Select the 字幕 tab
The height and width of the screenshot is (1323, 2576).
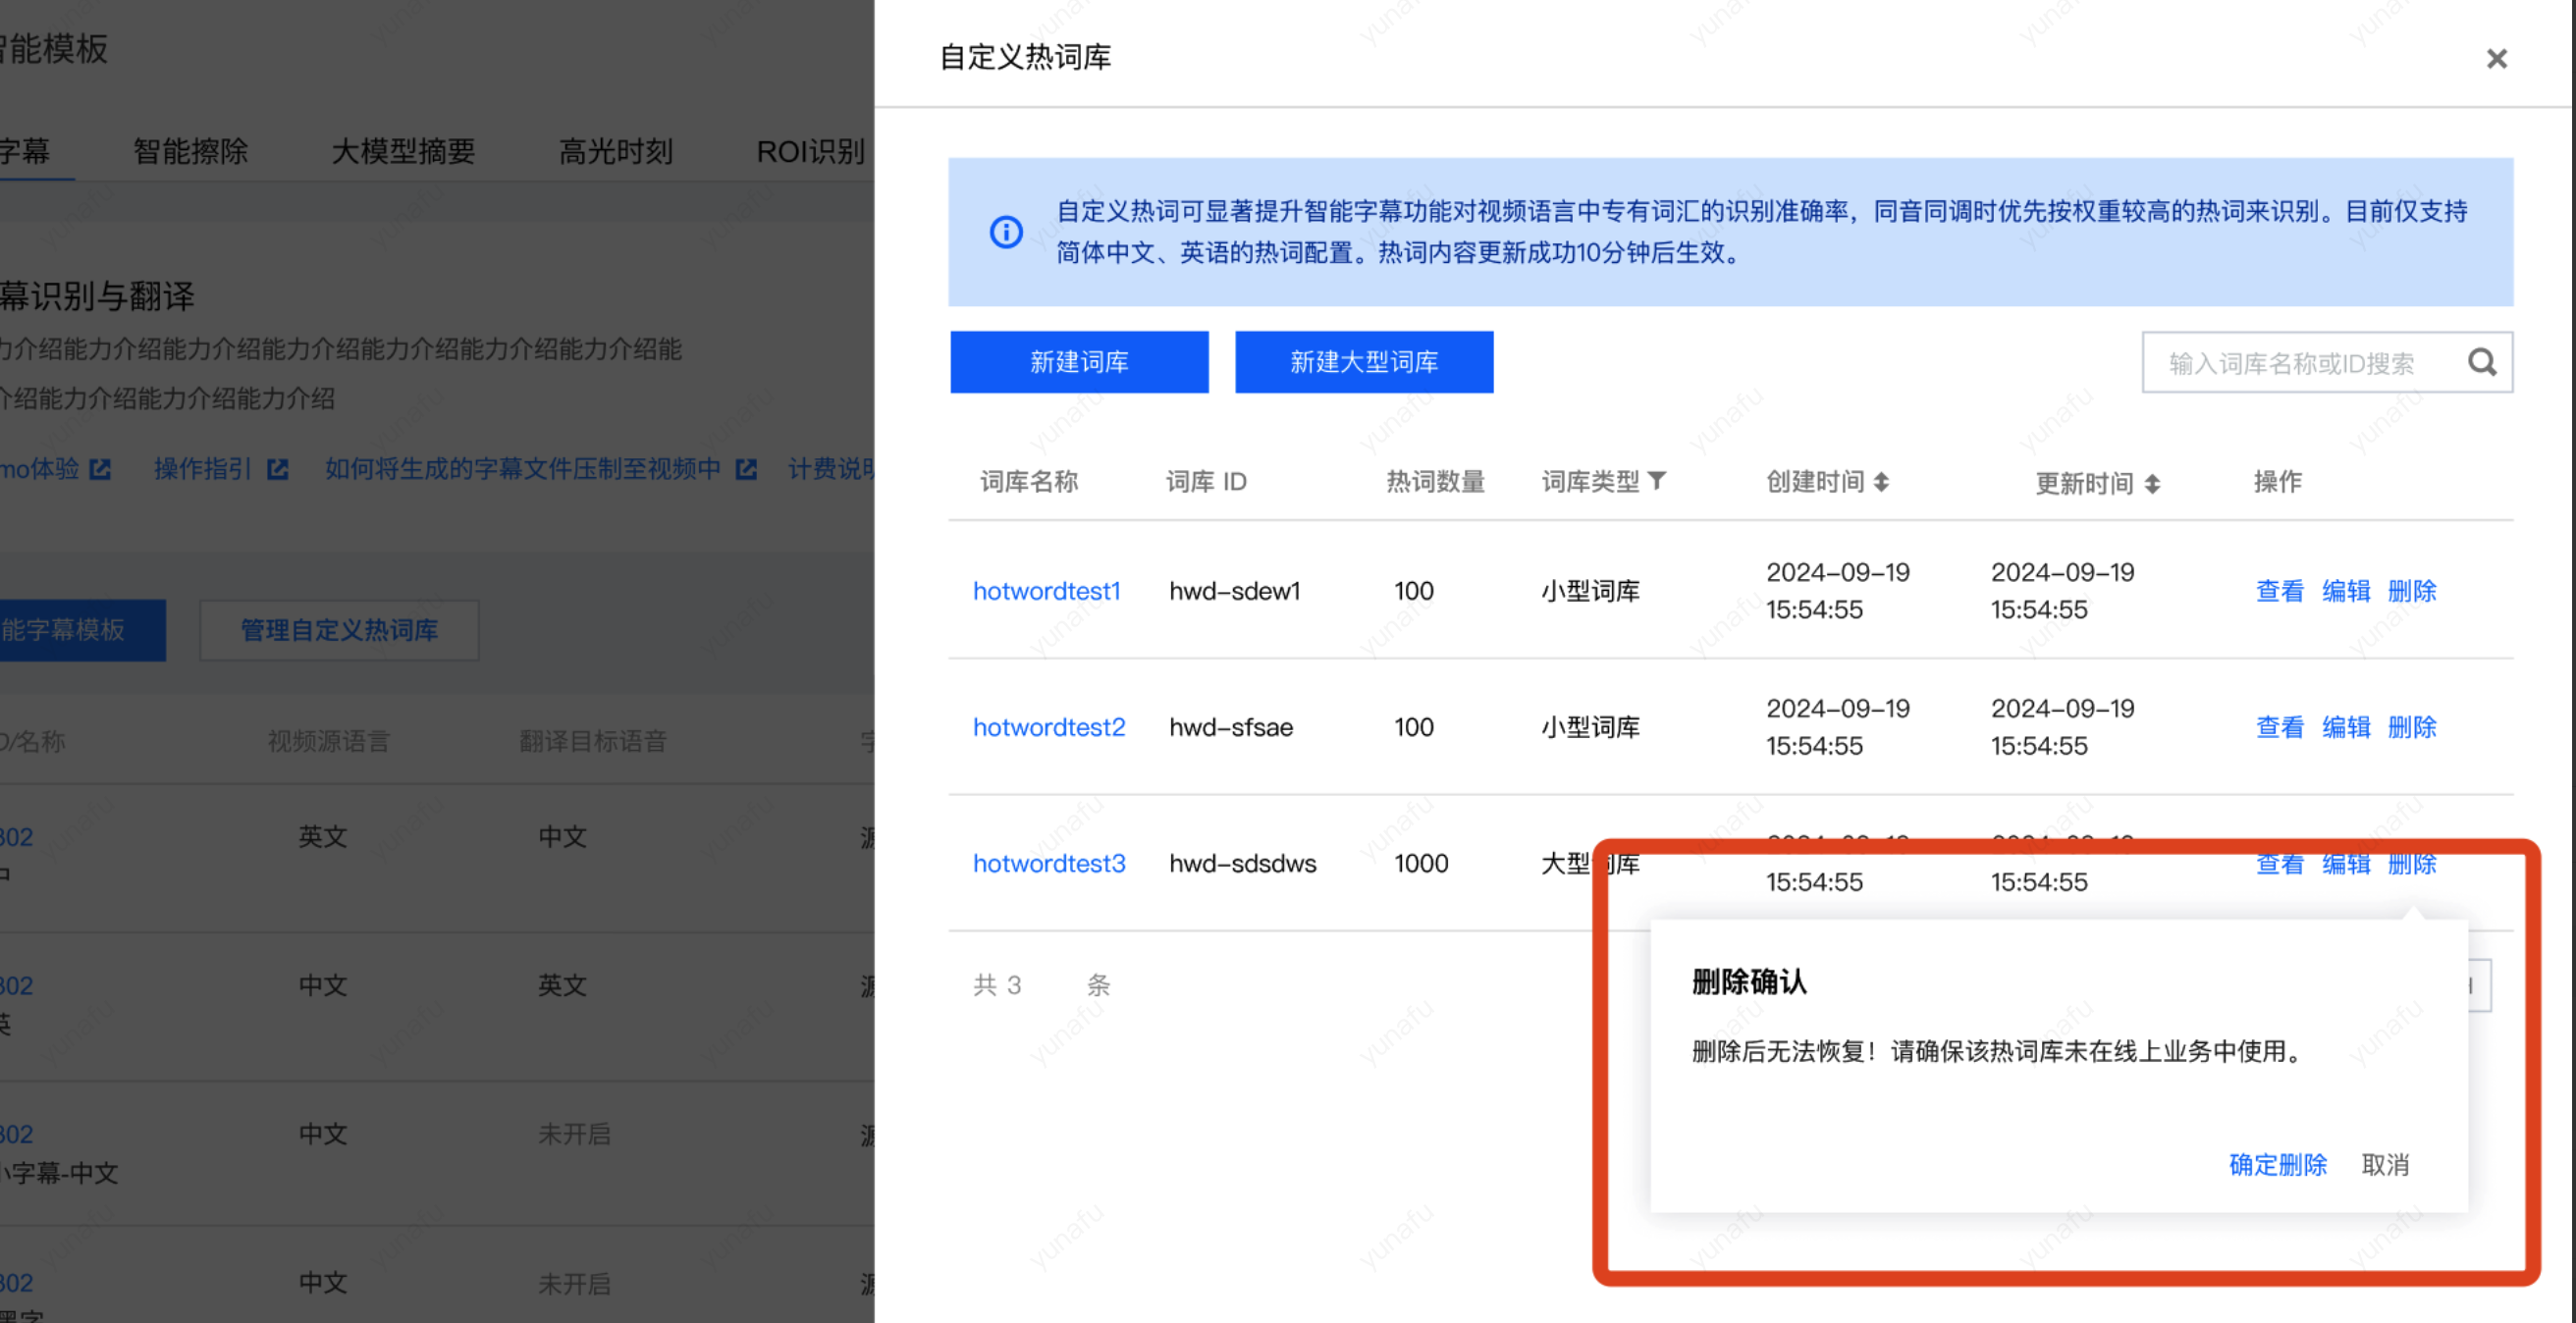[x=25, y=151]
